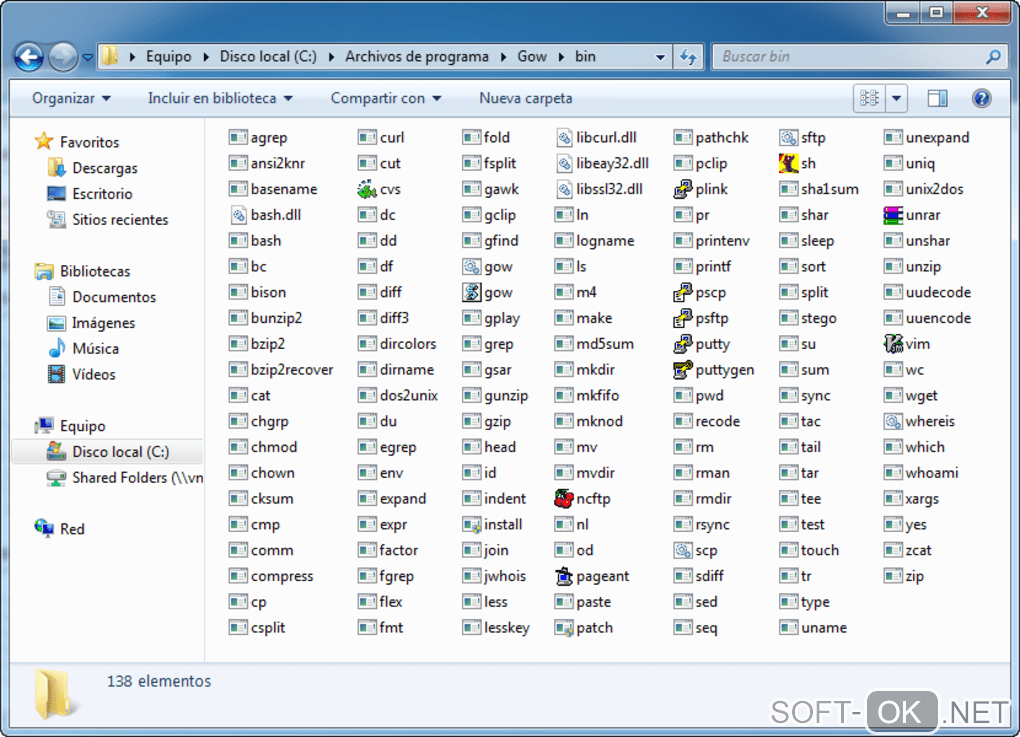Select the dos2unix file

point(398,395)
